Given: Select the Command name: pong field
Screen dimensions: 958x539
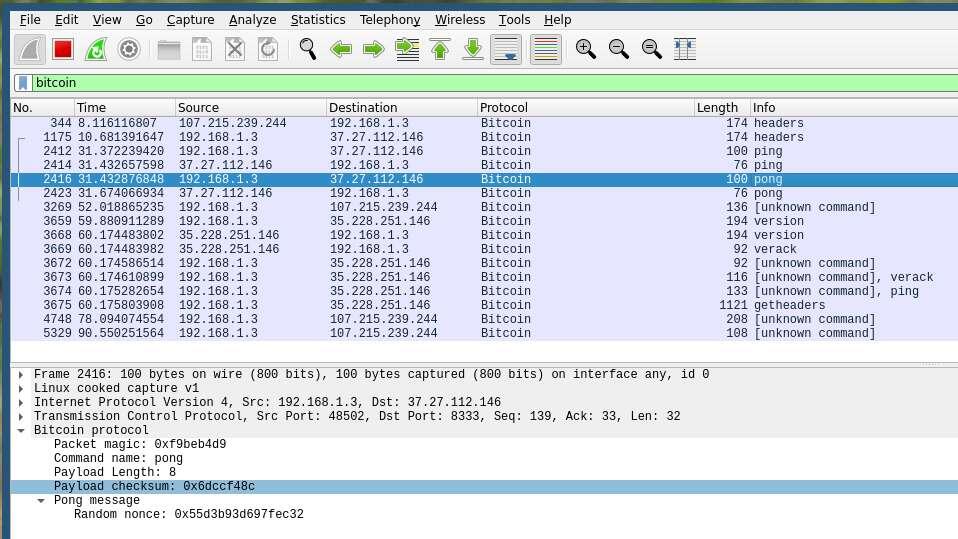Looking at the screenshot, I should point(484,458).
